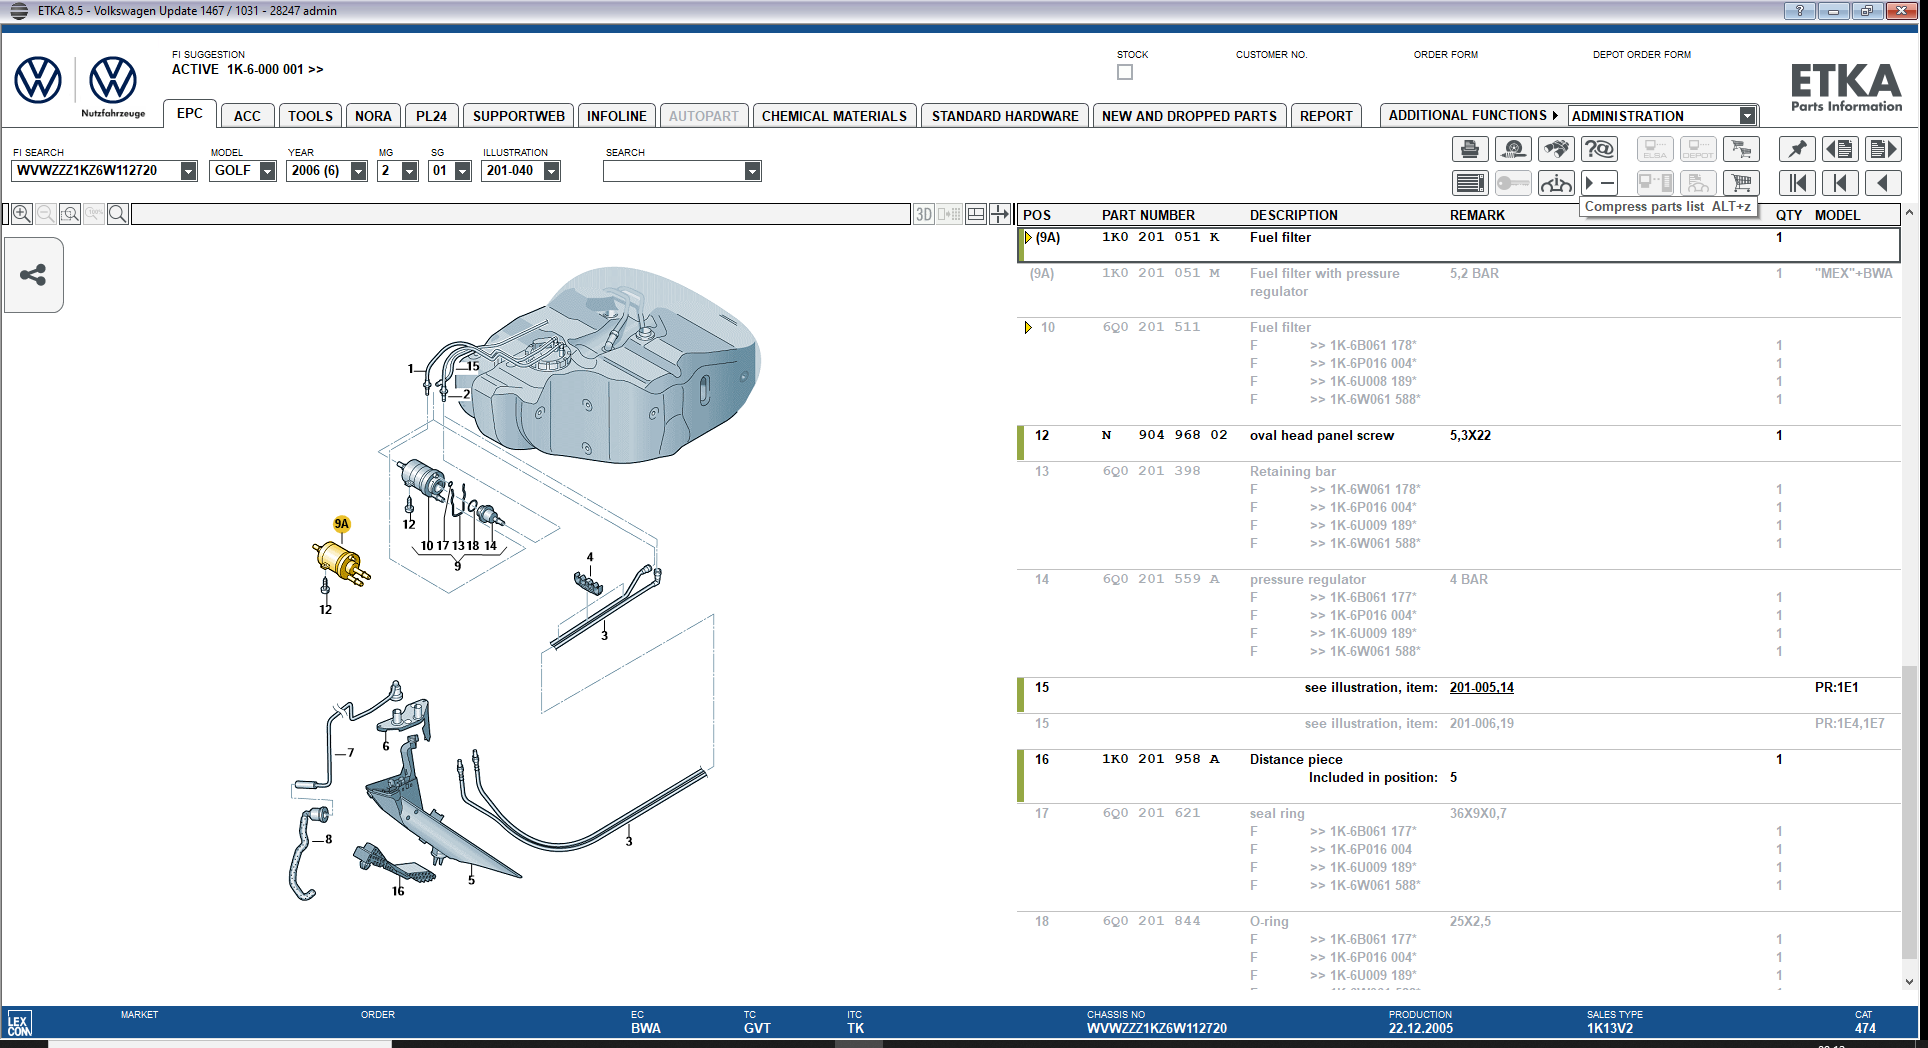Click the print icon in the toolbar

[x=1469, y=149]
